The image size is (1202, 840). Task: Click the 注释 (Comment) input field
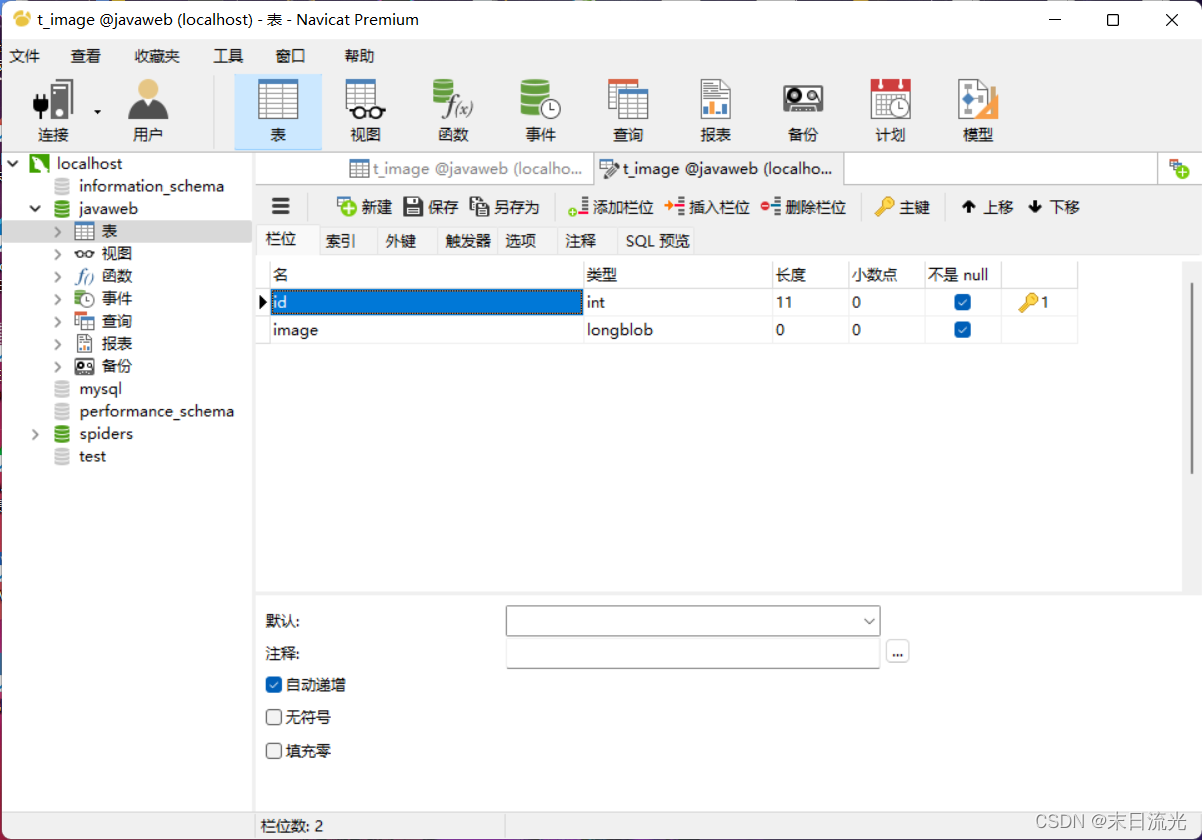point(693,653)
